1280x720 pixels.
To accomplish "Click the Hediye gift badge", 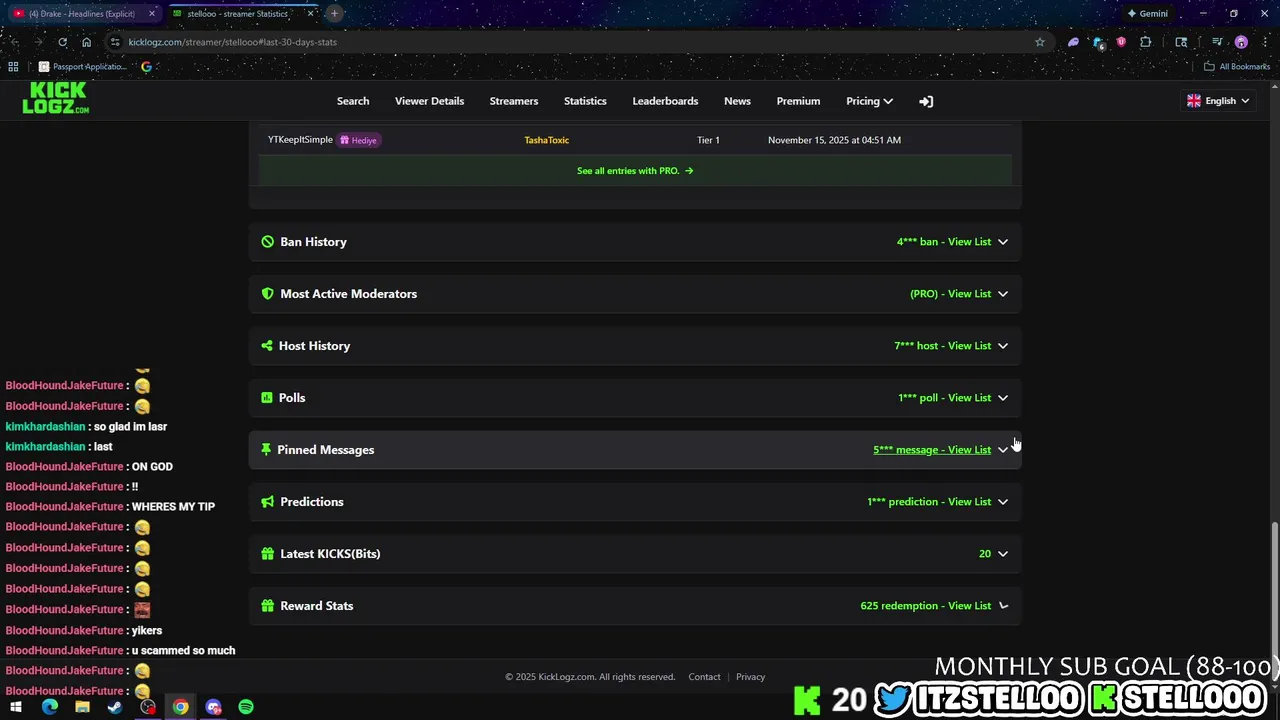I will (358, 140).
